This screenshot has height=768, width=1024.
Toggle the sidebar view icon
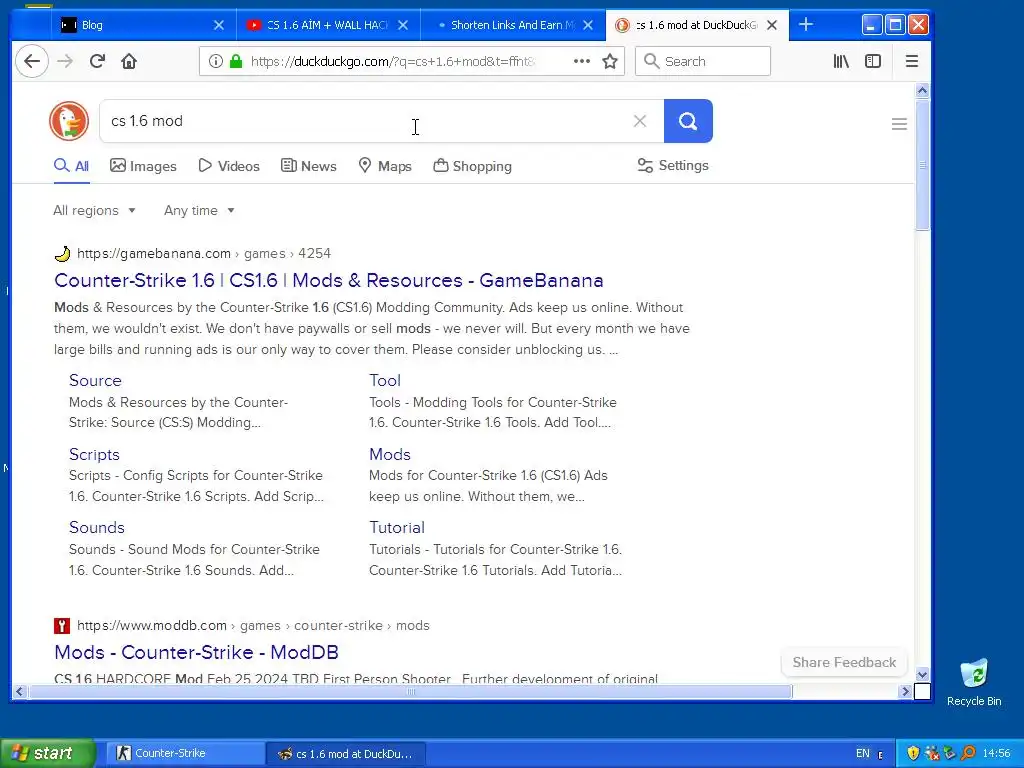pos(873,61)
